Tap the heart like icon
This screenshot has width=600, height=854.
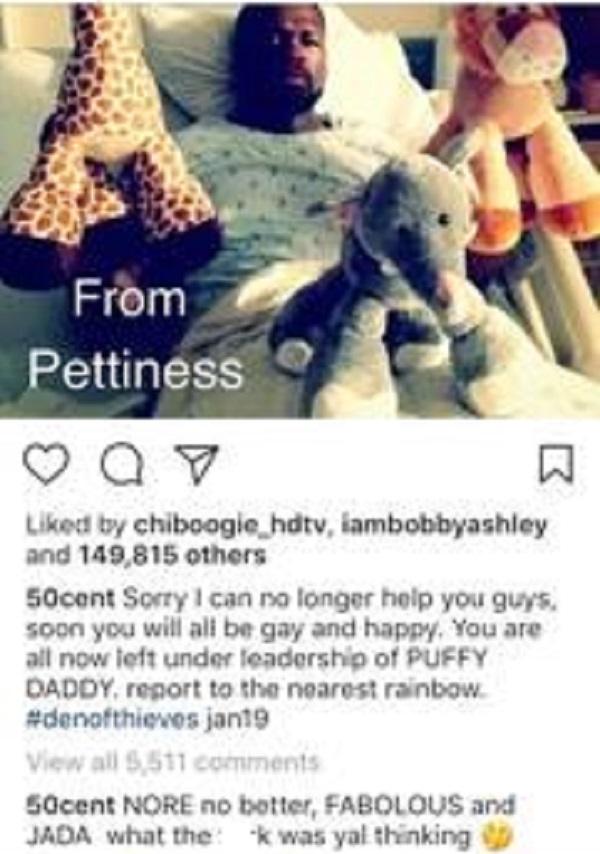tap(47, 467)
